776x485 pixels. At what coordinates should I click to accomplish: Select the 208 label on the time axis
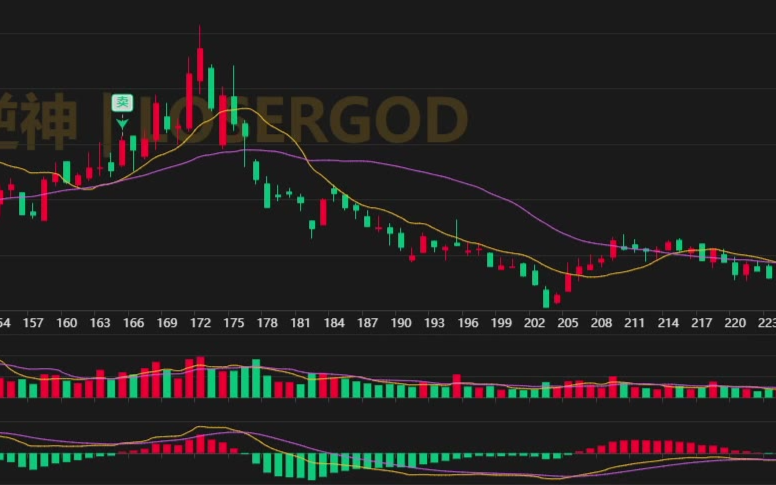[601, 323]
